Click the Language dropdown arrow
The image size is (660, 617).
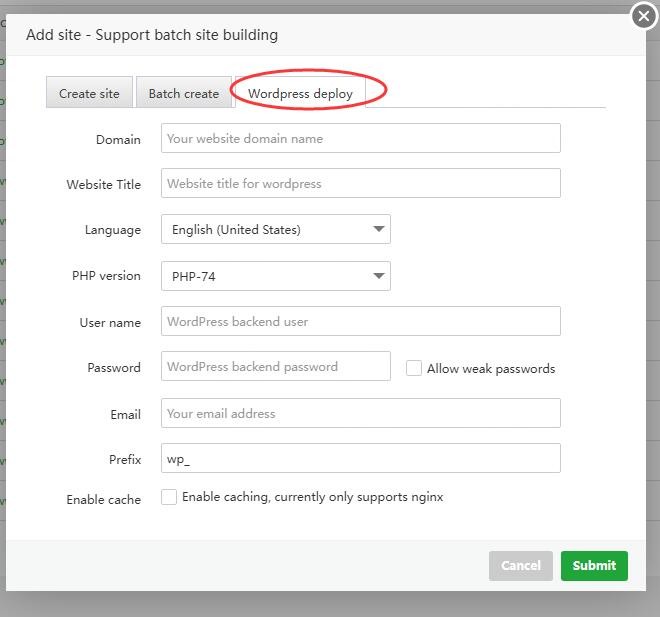point(379,230)
